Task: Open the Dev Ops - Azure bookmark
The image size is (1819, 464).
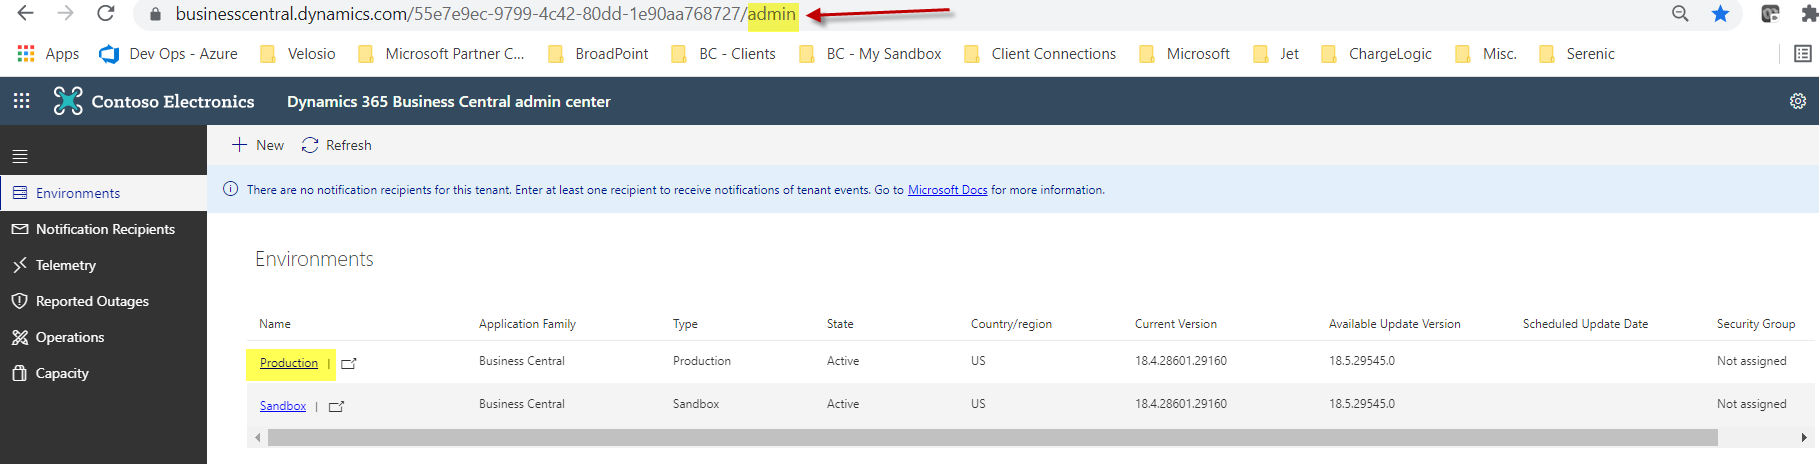Action: coord(168,54)
